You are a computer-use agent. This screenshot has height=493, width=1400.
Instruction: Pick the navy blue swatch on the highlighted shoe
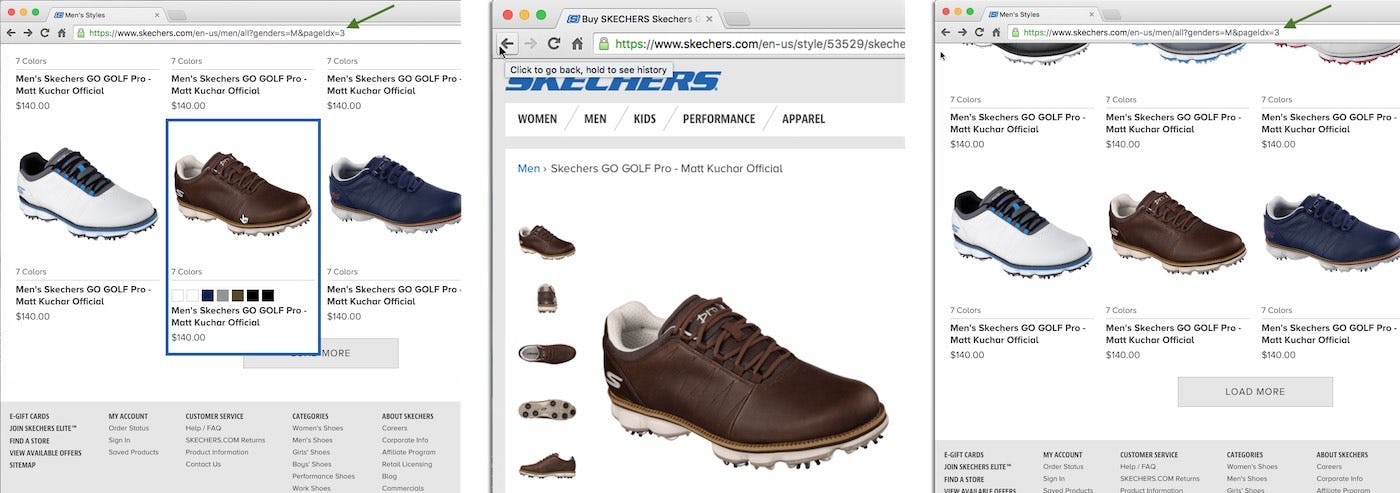207,295
